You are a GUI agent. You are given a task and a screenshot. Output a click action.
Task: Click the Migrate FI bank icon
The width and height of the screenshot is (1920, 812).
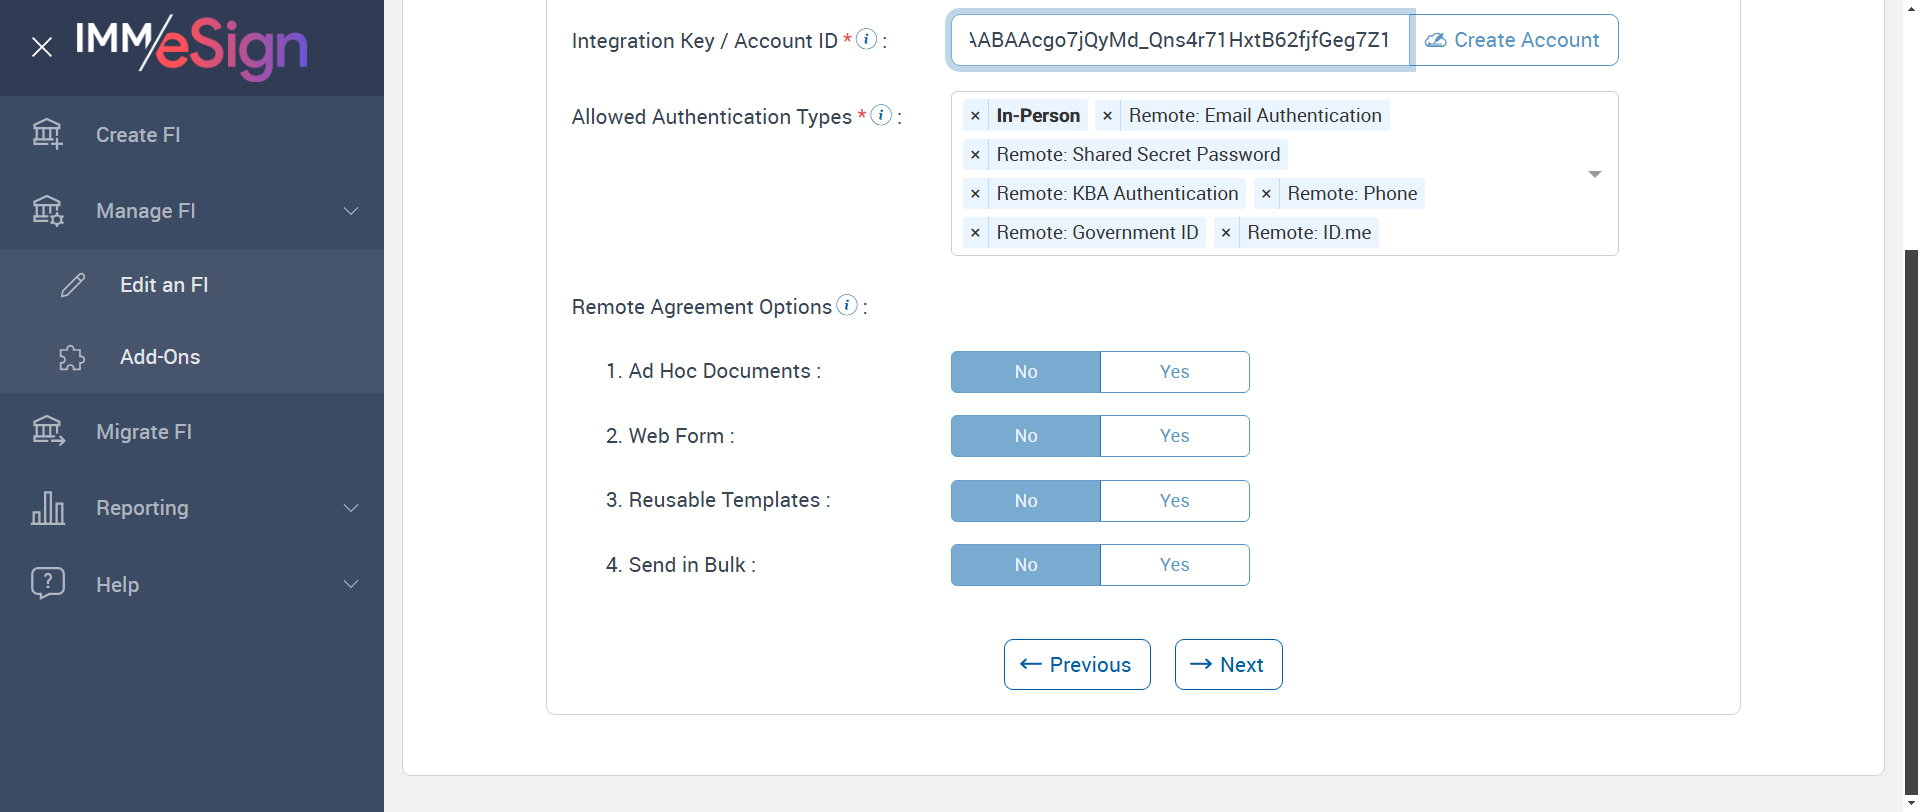pos(47,431)
